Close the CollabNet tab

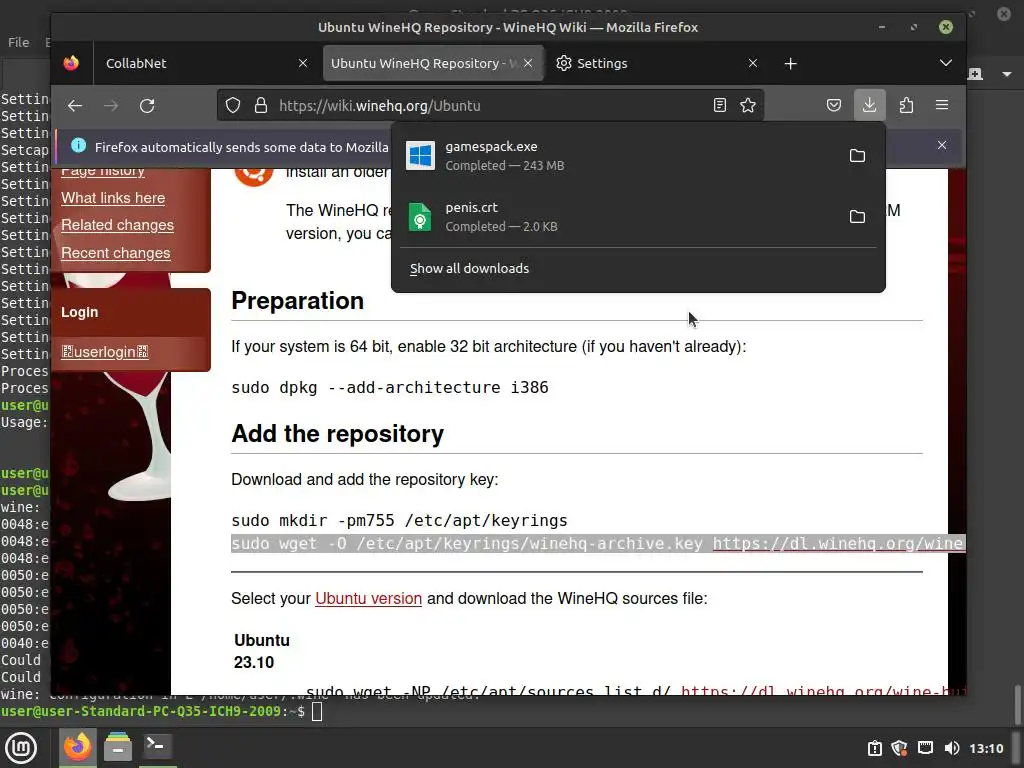click(x=303, y=63)
